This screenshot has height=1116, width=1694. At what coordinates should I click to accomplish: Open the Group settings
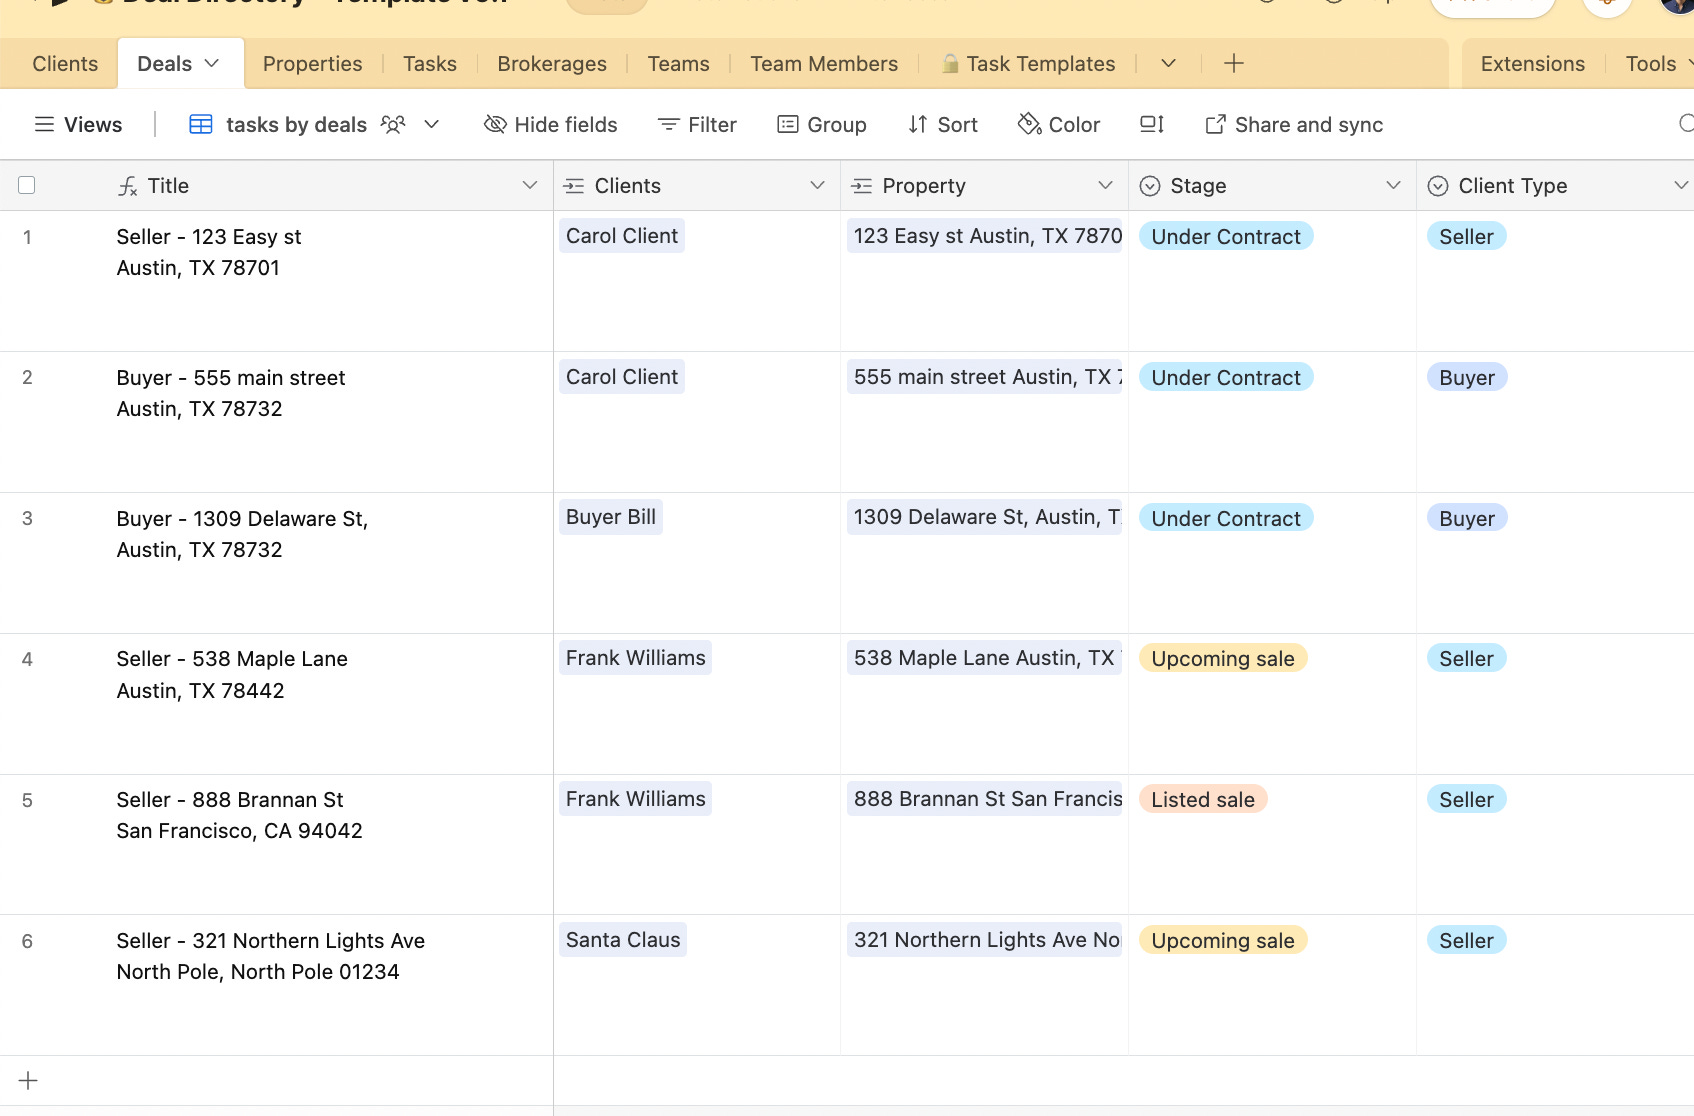[x=822, y=124]
